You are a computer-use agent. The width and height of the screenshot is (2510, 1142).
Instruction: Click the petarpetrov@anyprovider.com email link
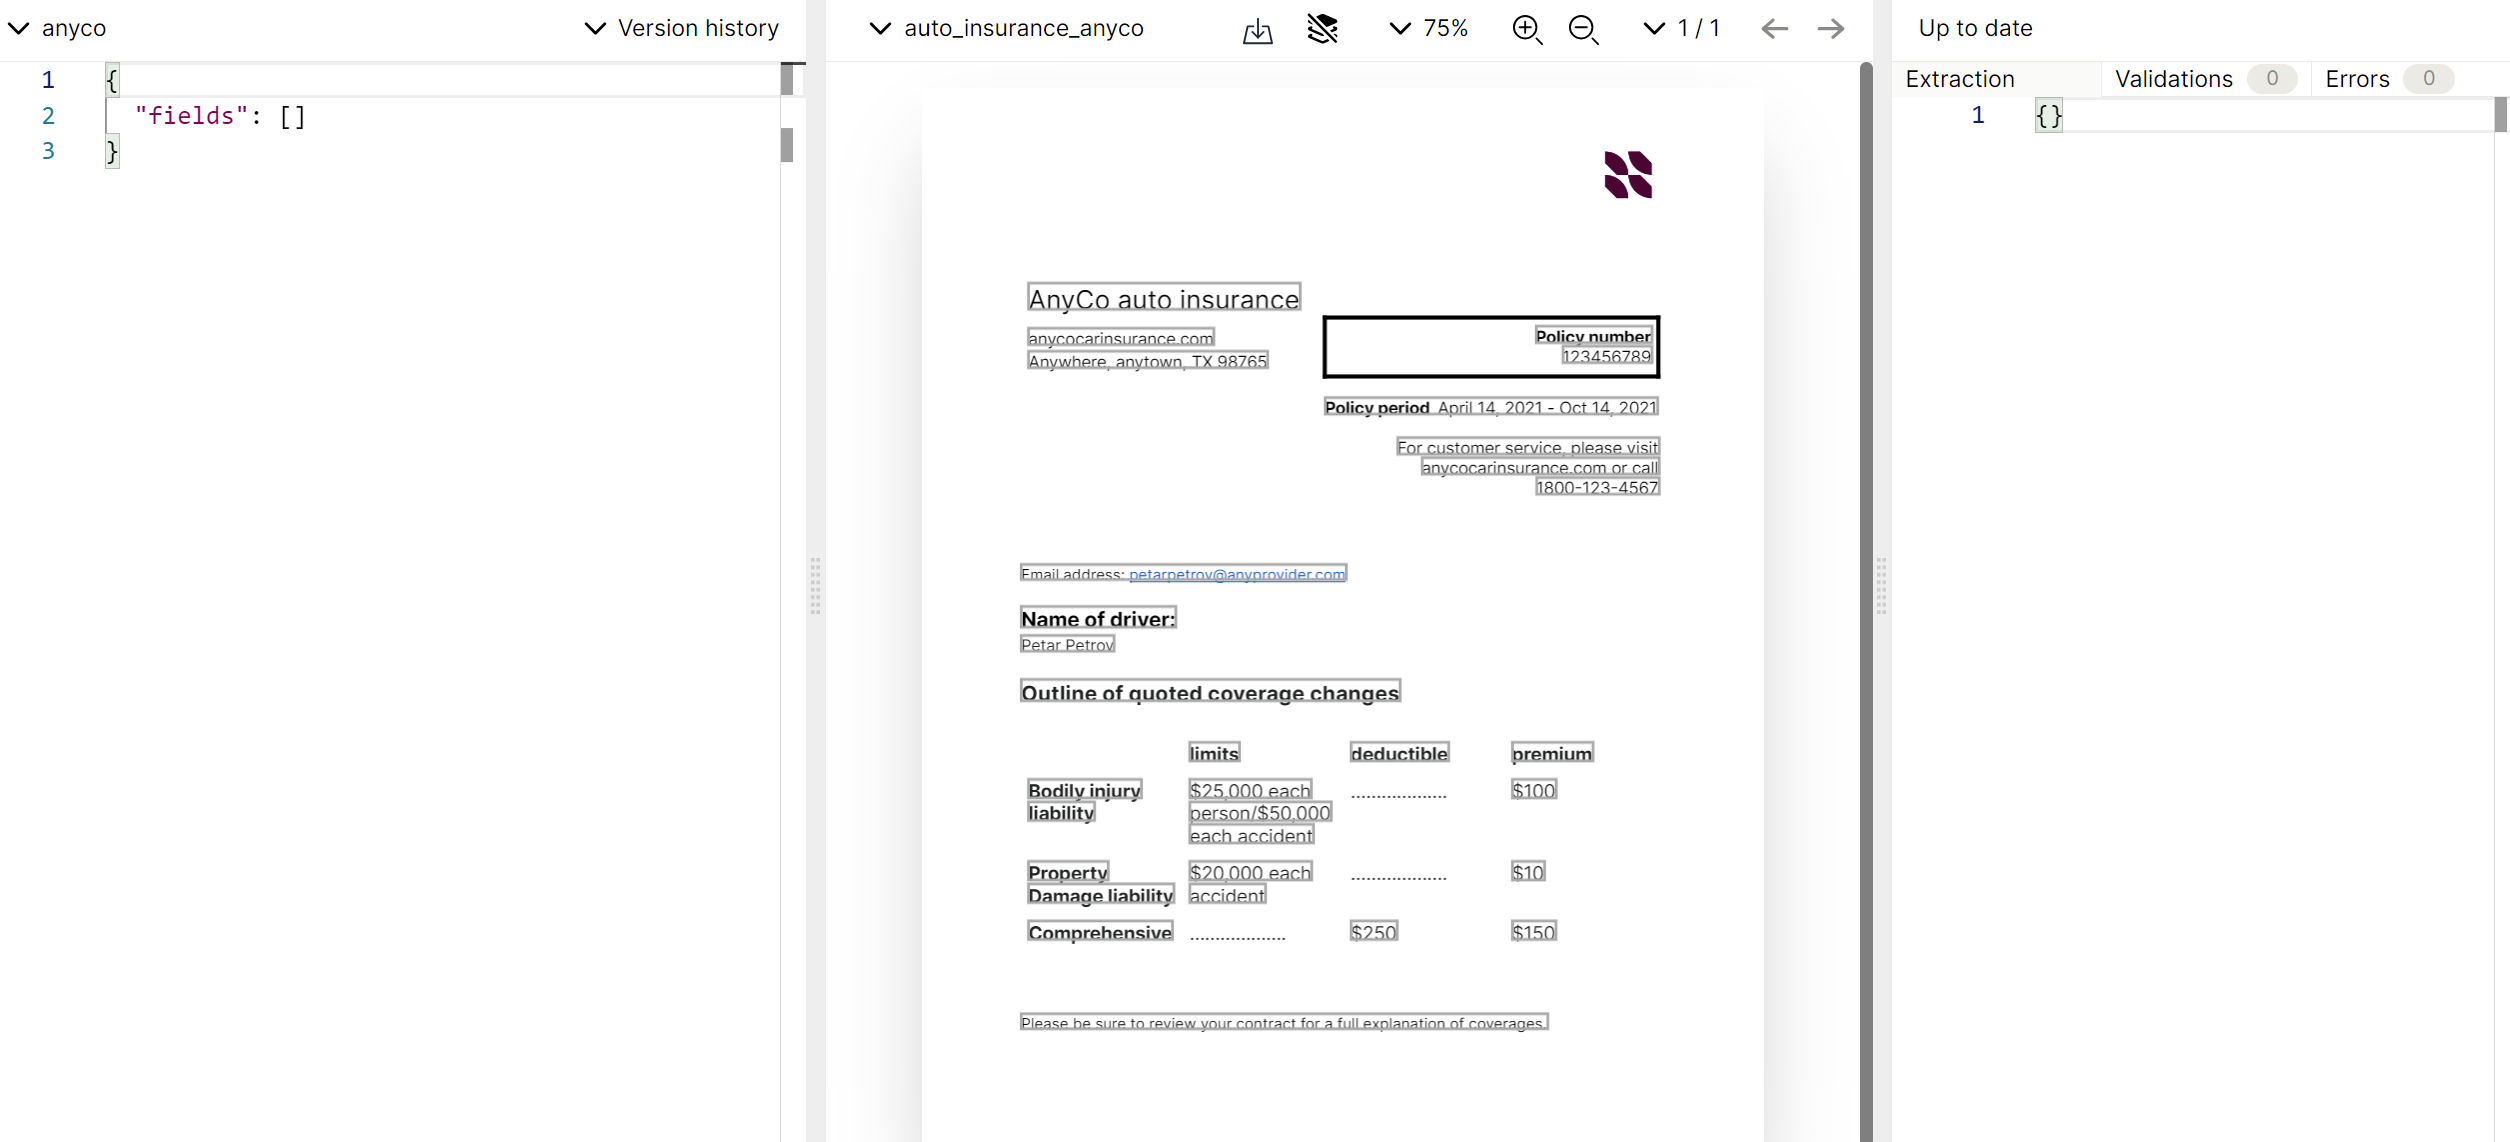1236,574
